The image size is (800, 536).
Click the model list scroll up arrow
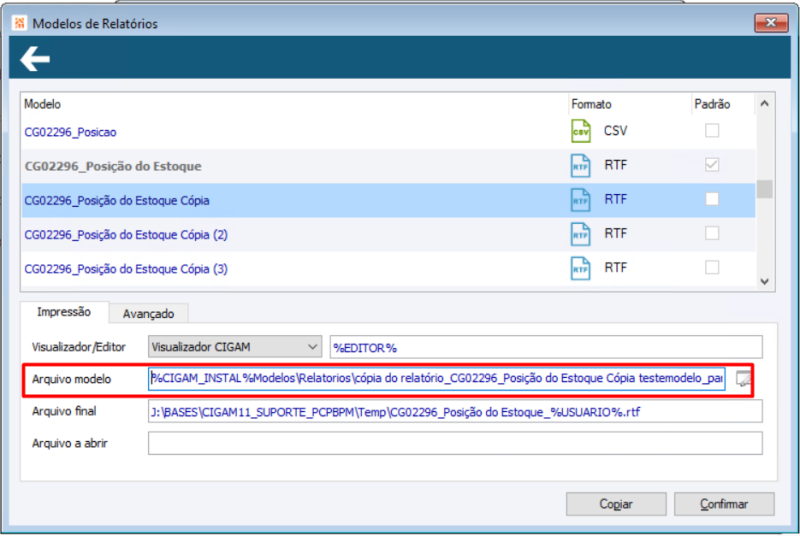(764, 104)
